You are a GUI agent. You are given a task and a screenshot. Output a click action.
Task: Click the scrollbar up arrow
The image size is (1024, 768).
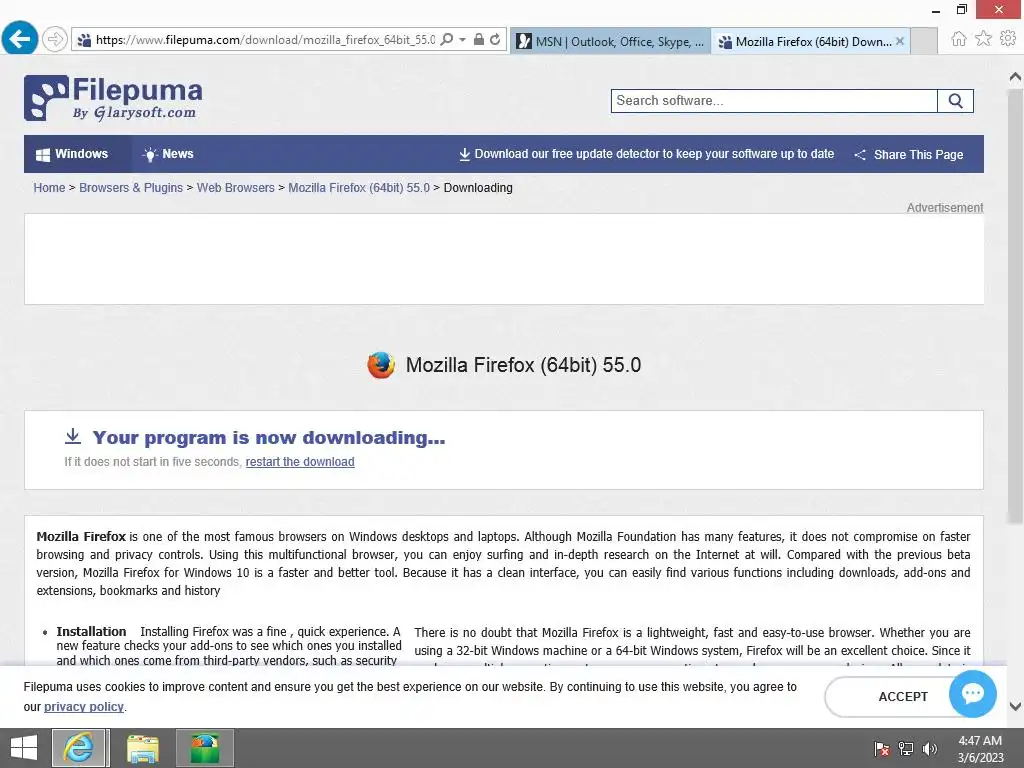point(1016,77)
